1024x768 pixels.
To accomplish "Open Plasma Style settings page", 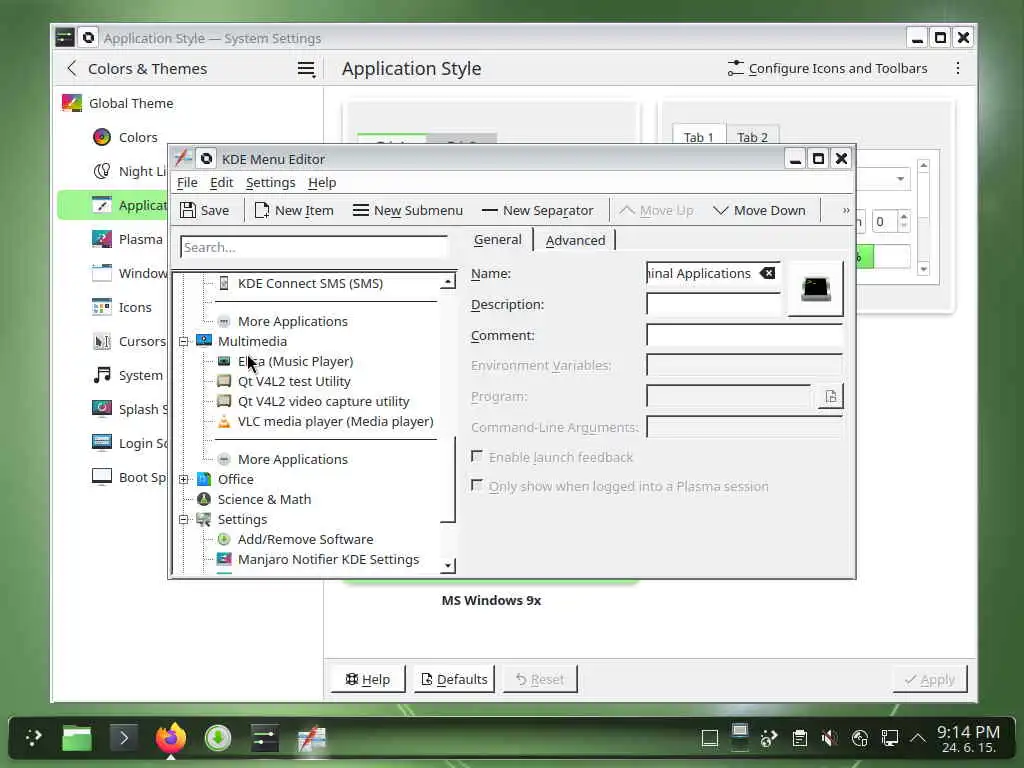I will [127, 239].
